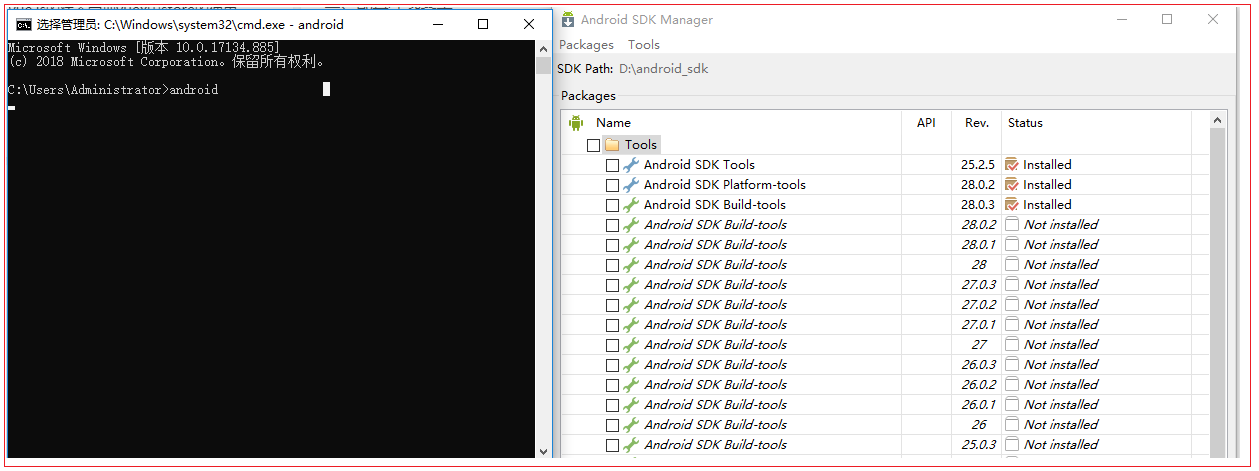Screen dimensions: 1259x471
Task: Click the Android robot icon in Name header
Action: [576, 123]
